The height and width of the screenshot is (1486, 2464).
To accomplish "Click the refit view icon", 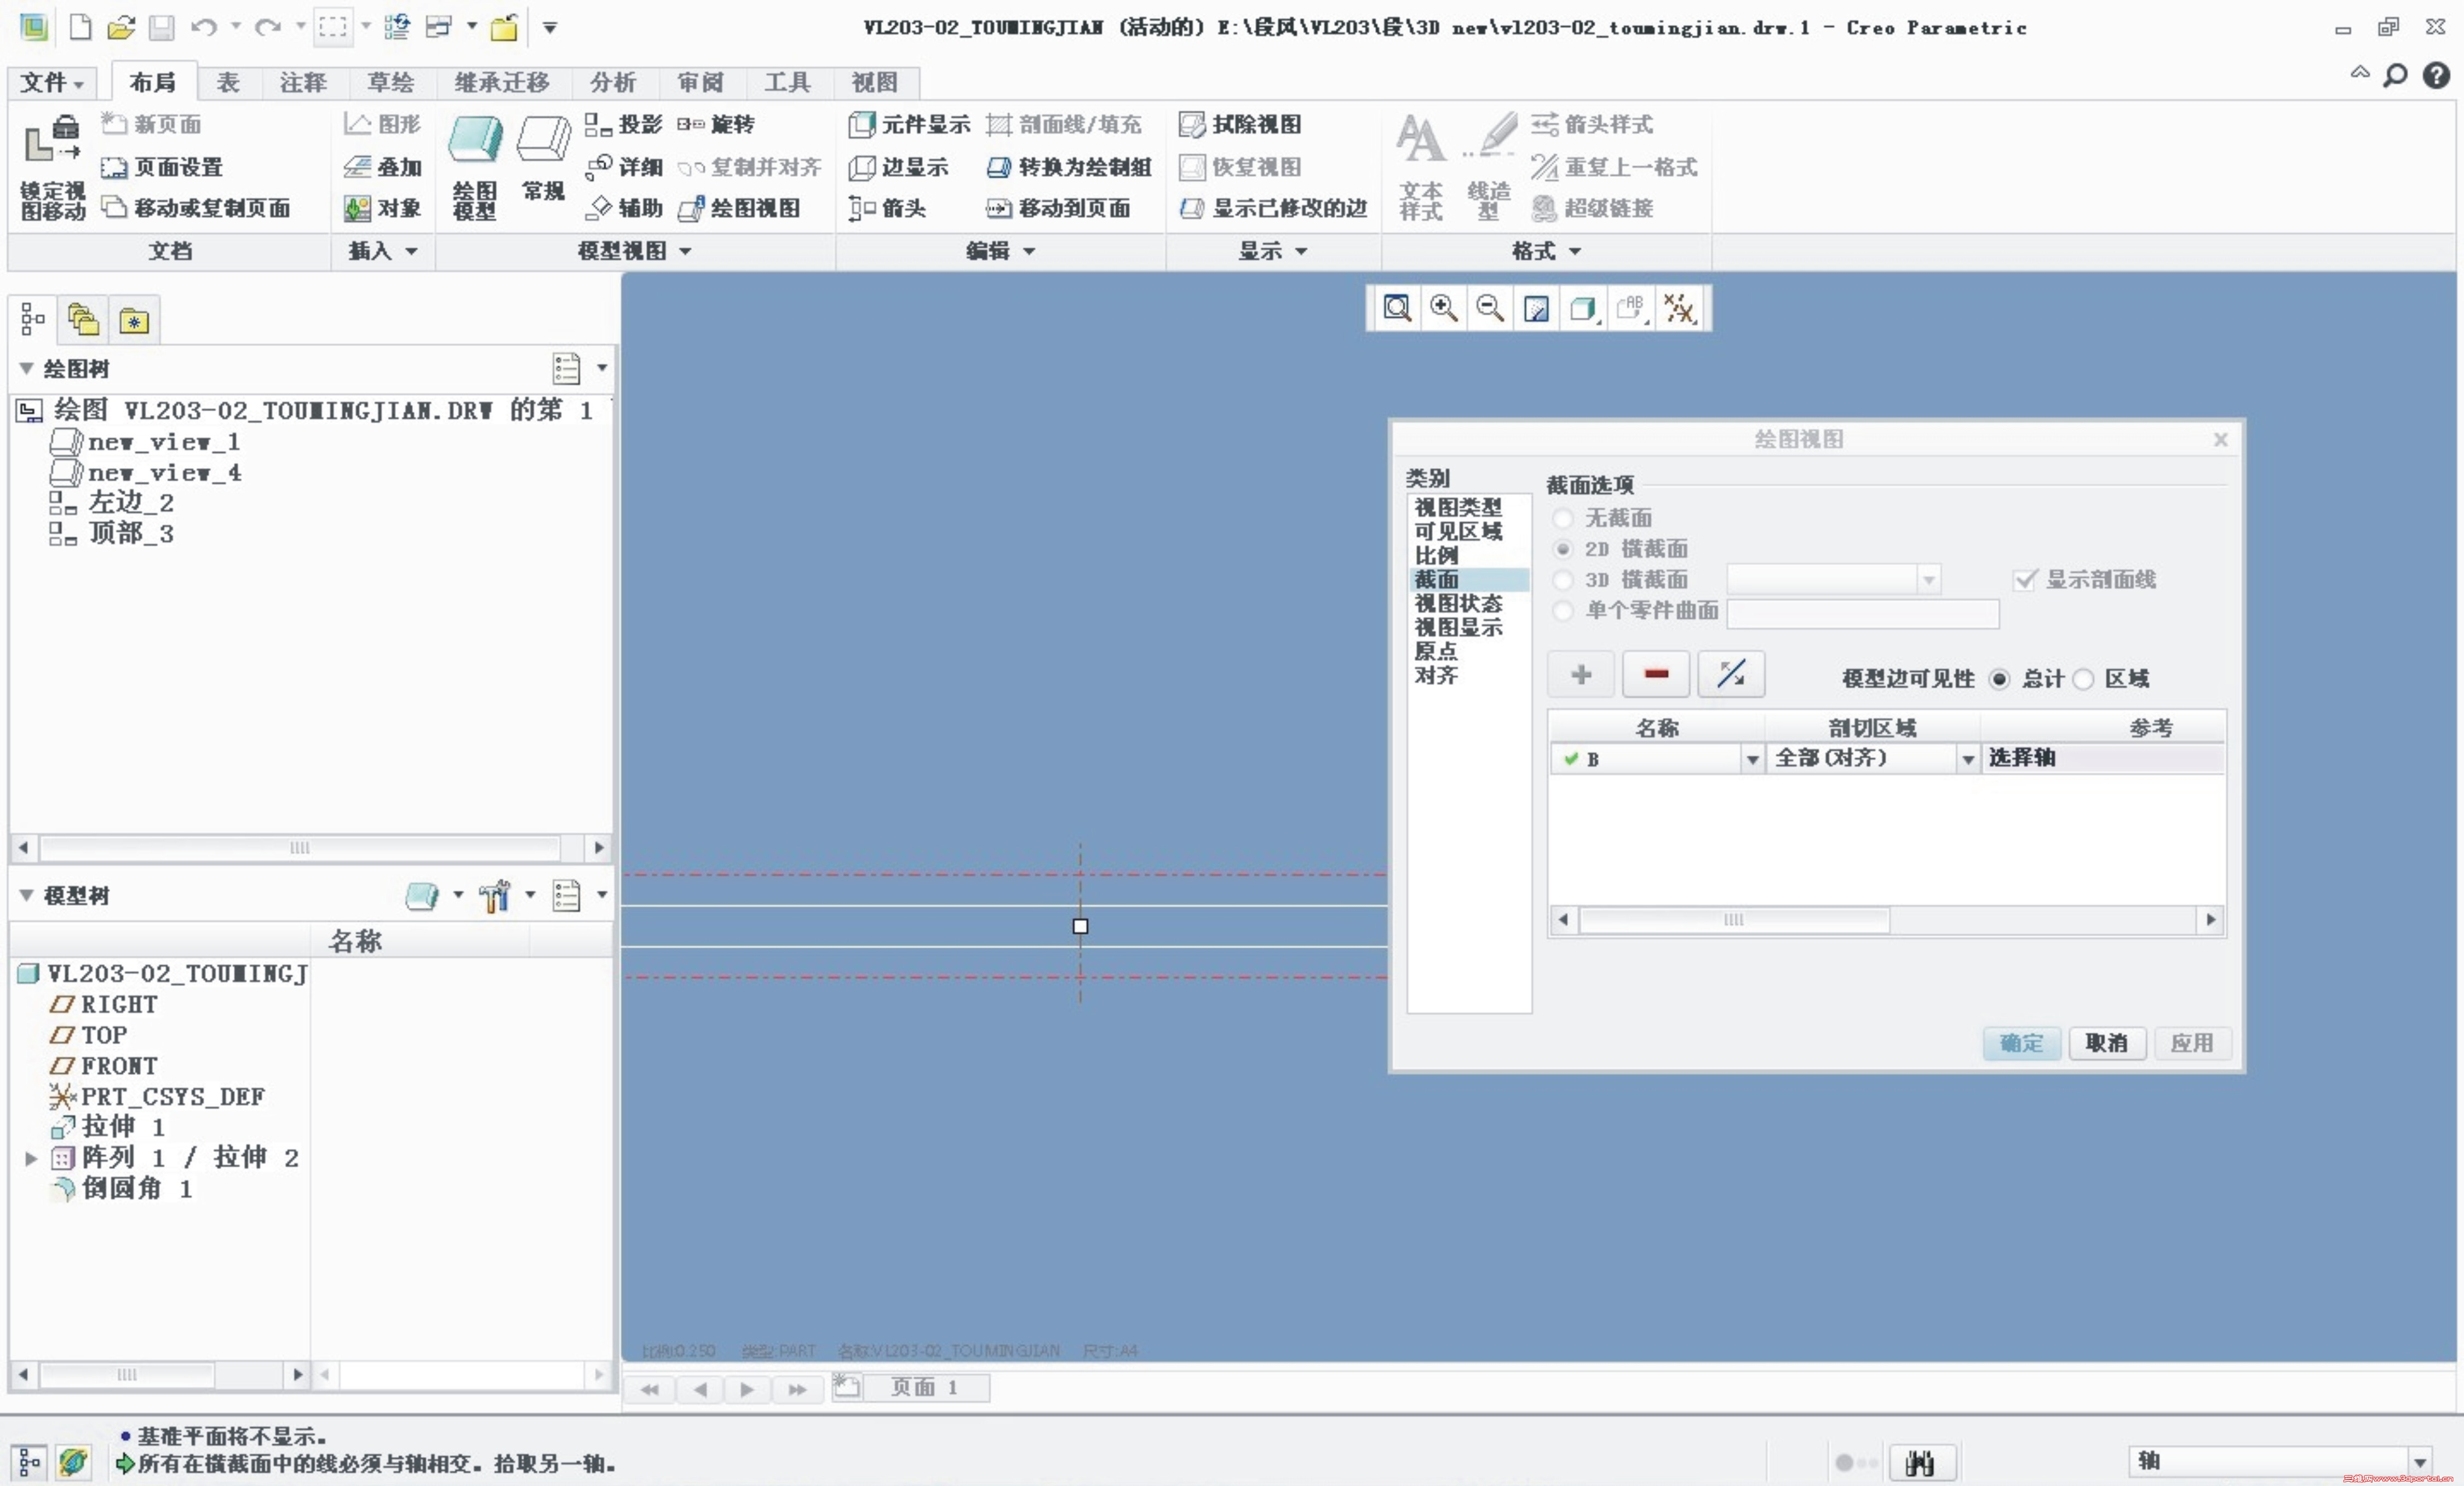I will (x=1397, y=308).
